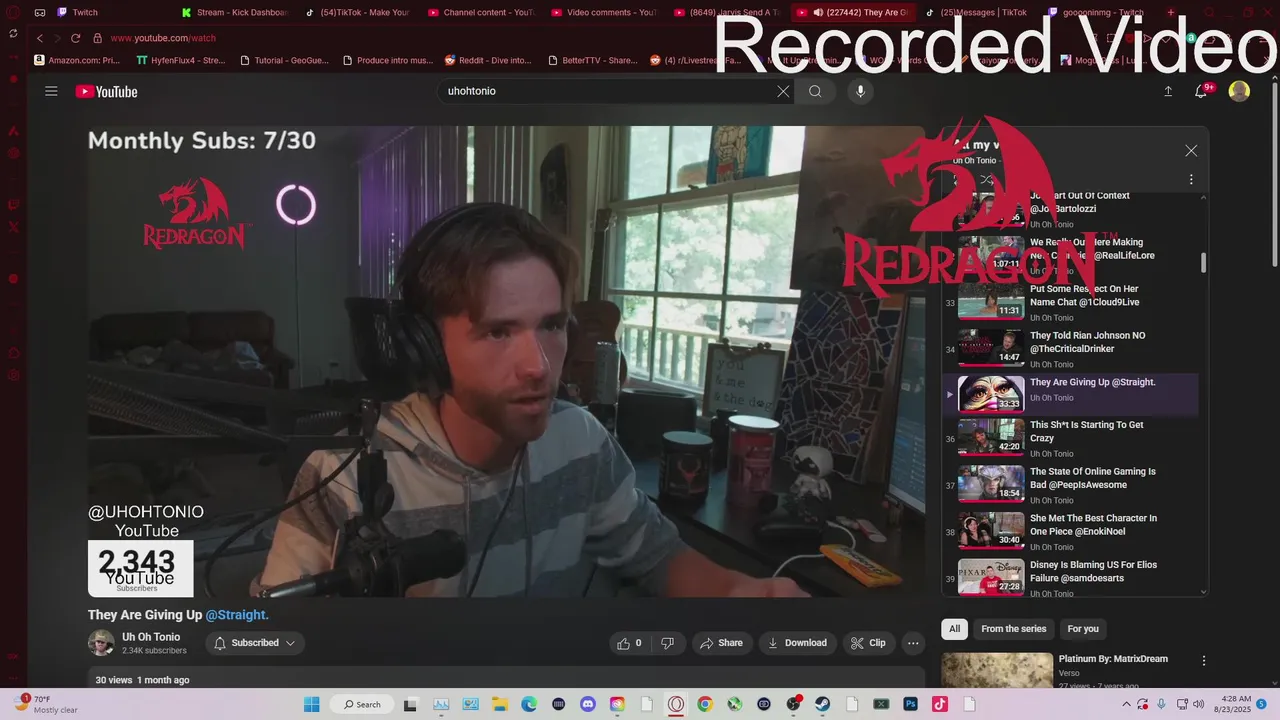Open Reddit - Dive into bookmark
The height and width of the screenshot is (720, 1280).
tap(488, 60)
